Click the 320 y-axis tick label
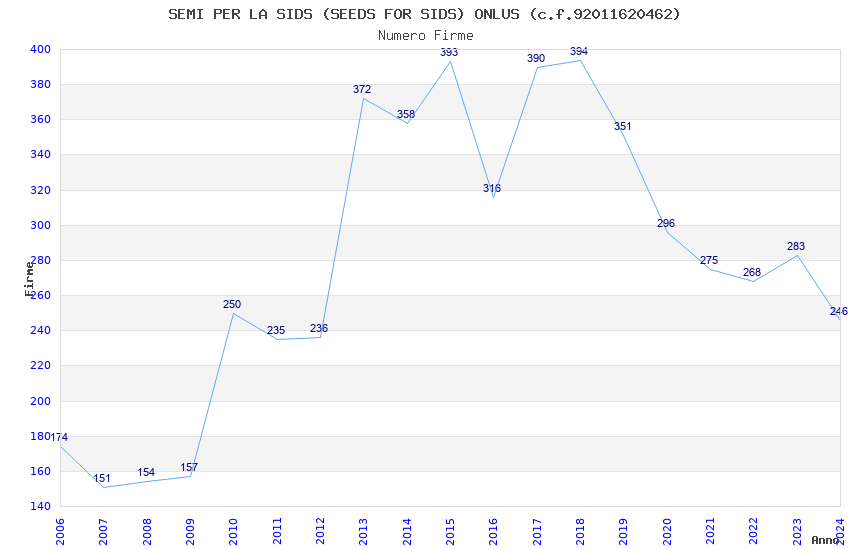The height and width of the screenshot is (550, 850). point(40,190)
